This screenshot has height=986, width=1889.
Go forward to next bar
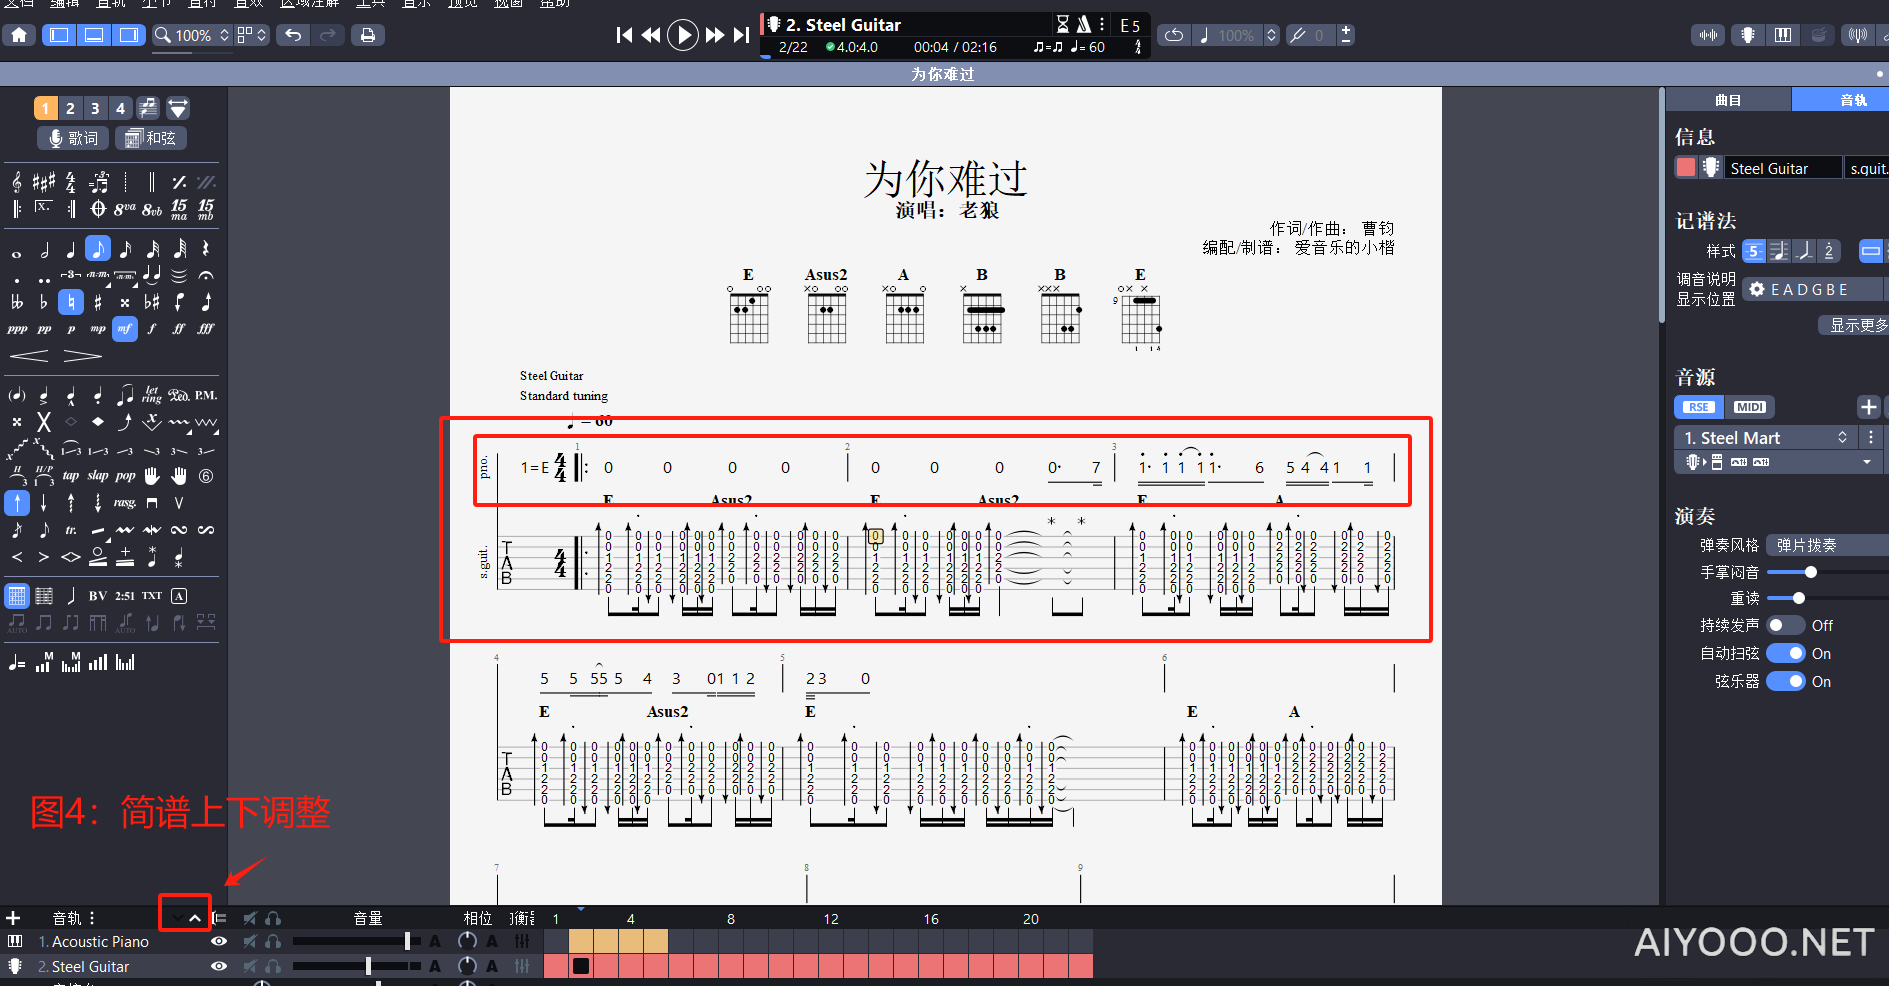point(715,35)
